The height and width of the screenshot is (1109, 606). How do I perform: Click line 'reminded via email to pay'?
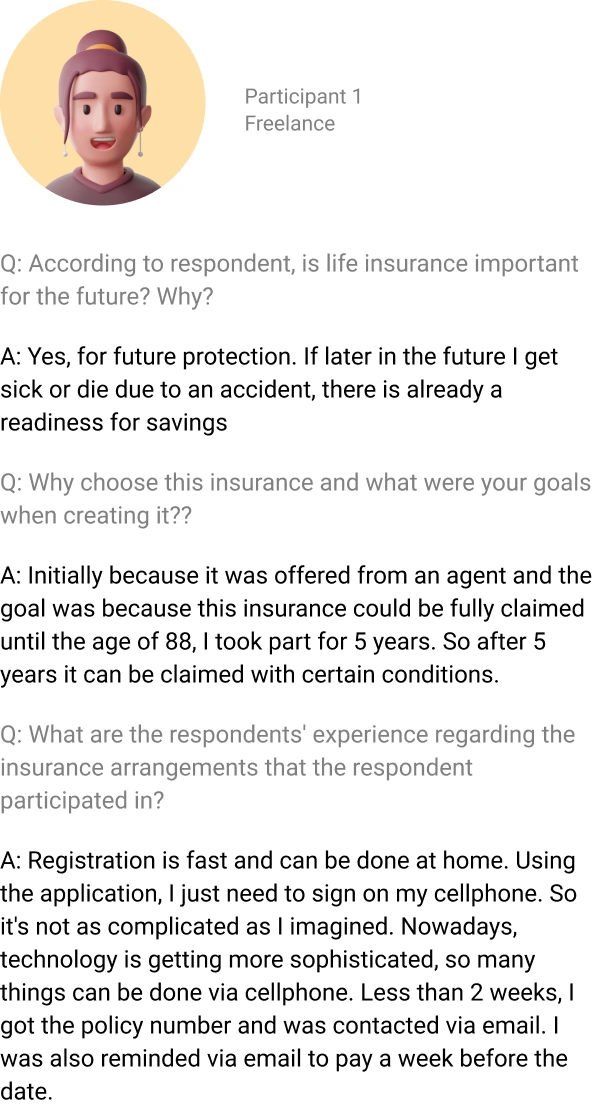pos(284,1058)
